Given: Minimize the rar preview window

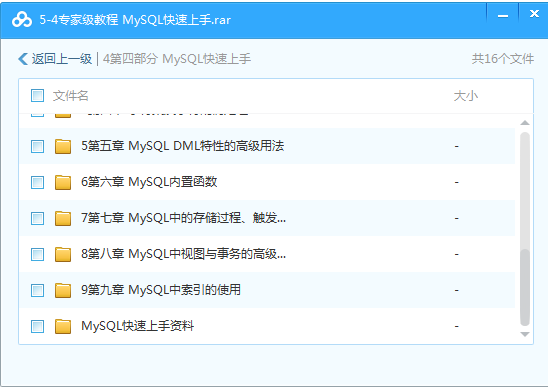Looking at the screenshot, I should pos(503,16).
